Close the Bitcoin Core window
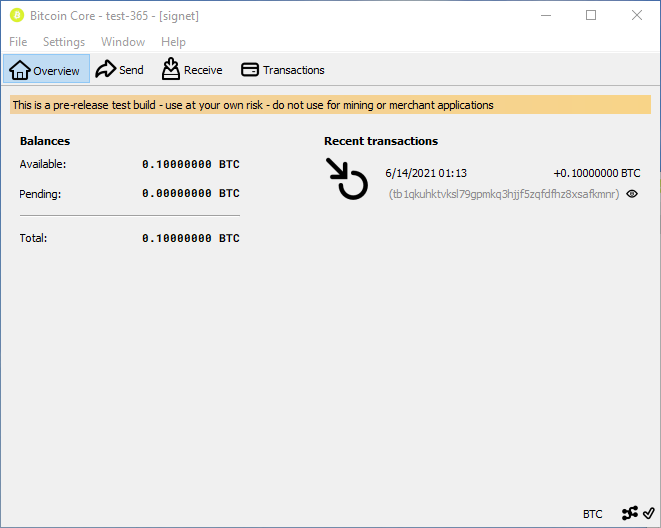 click(637, 16)
